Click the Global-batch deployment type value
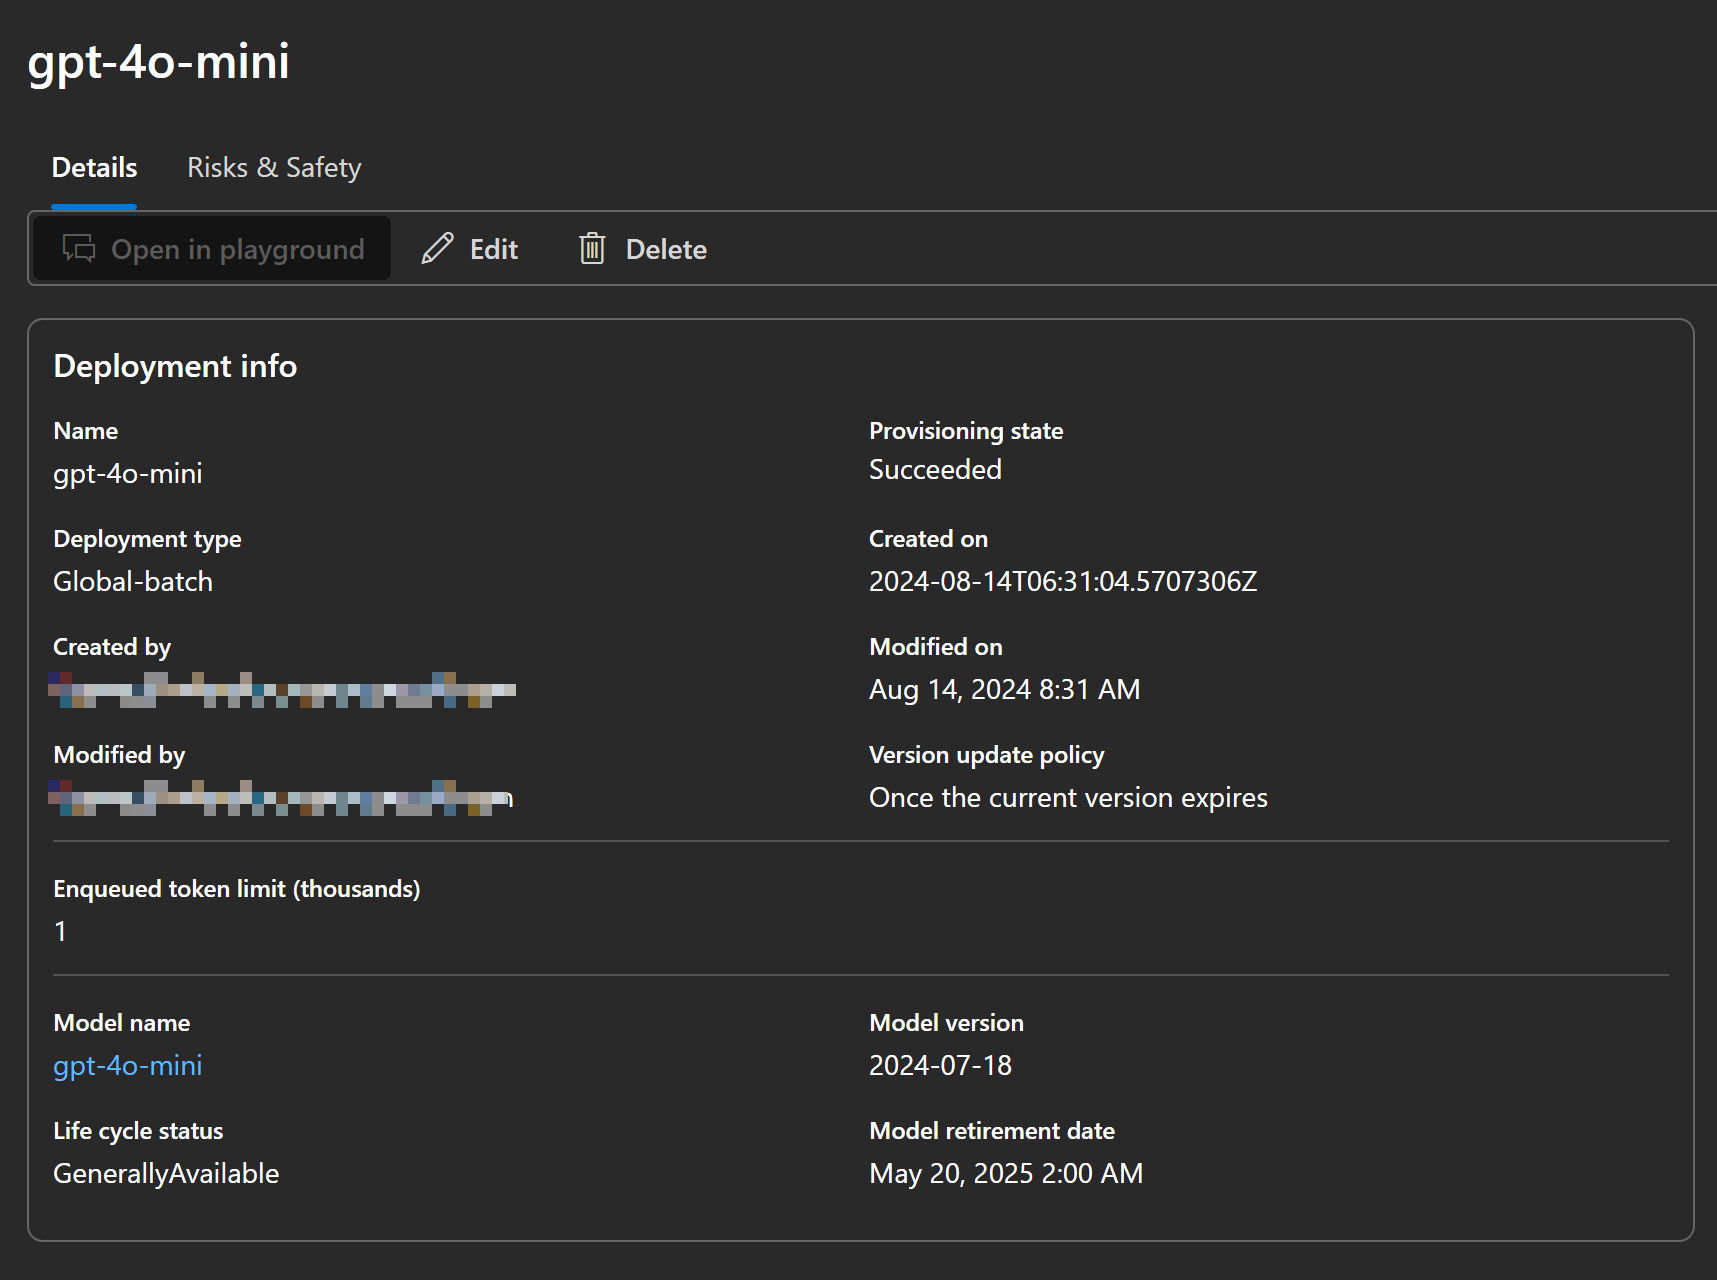The height and width of the screenshot is (1280, 1717). click(x=133, y=581)
